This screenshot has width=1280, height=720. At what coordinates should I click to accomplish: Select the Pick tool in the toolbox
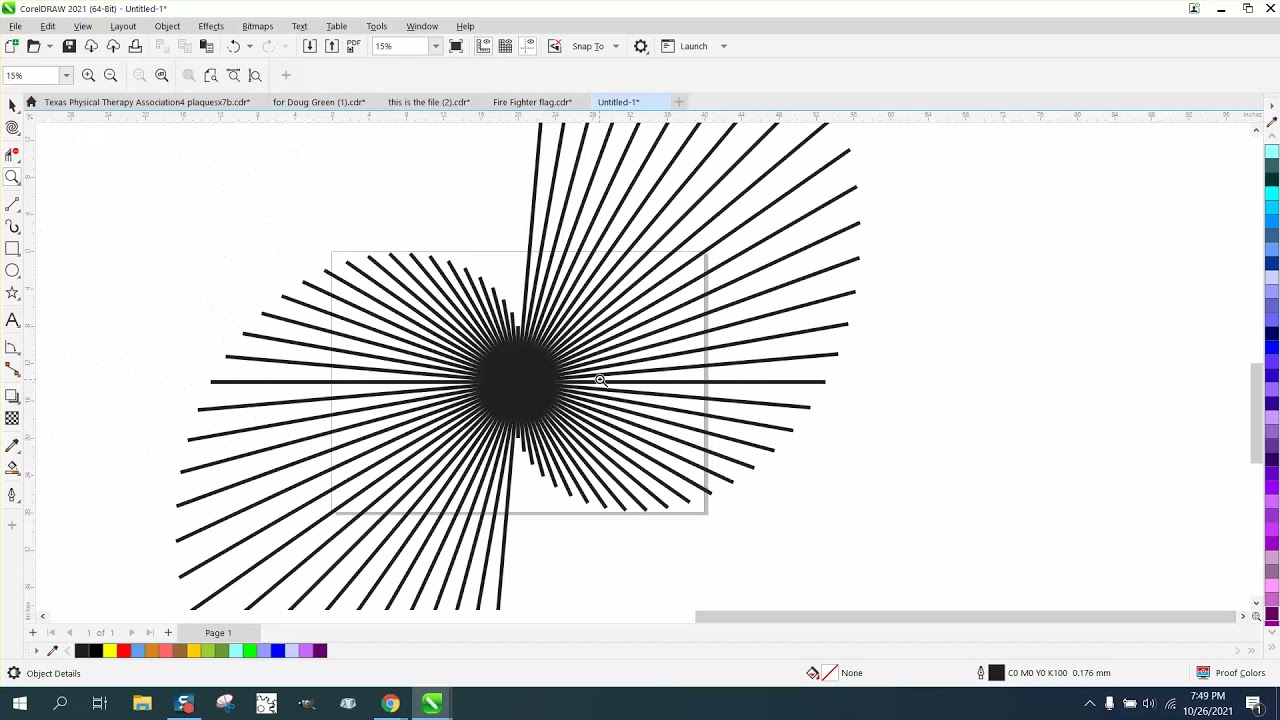pyautogui.click(x=12, y=106)
